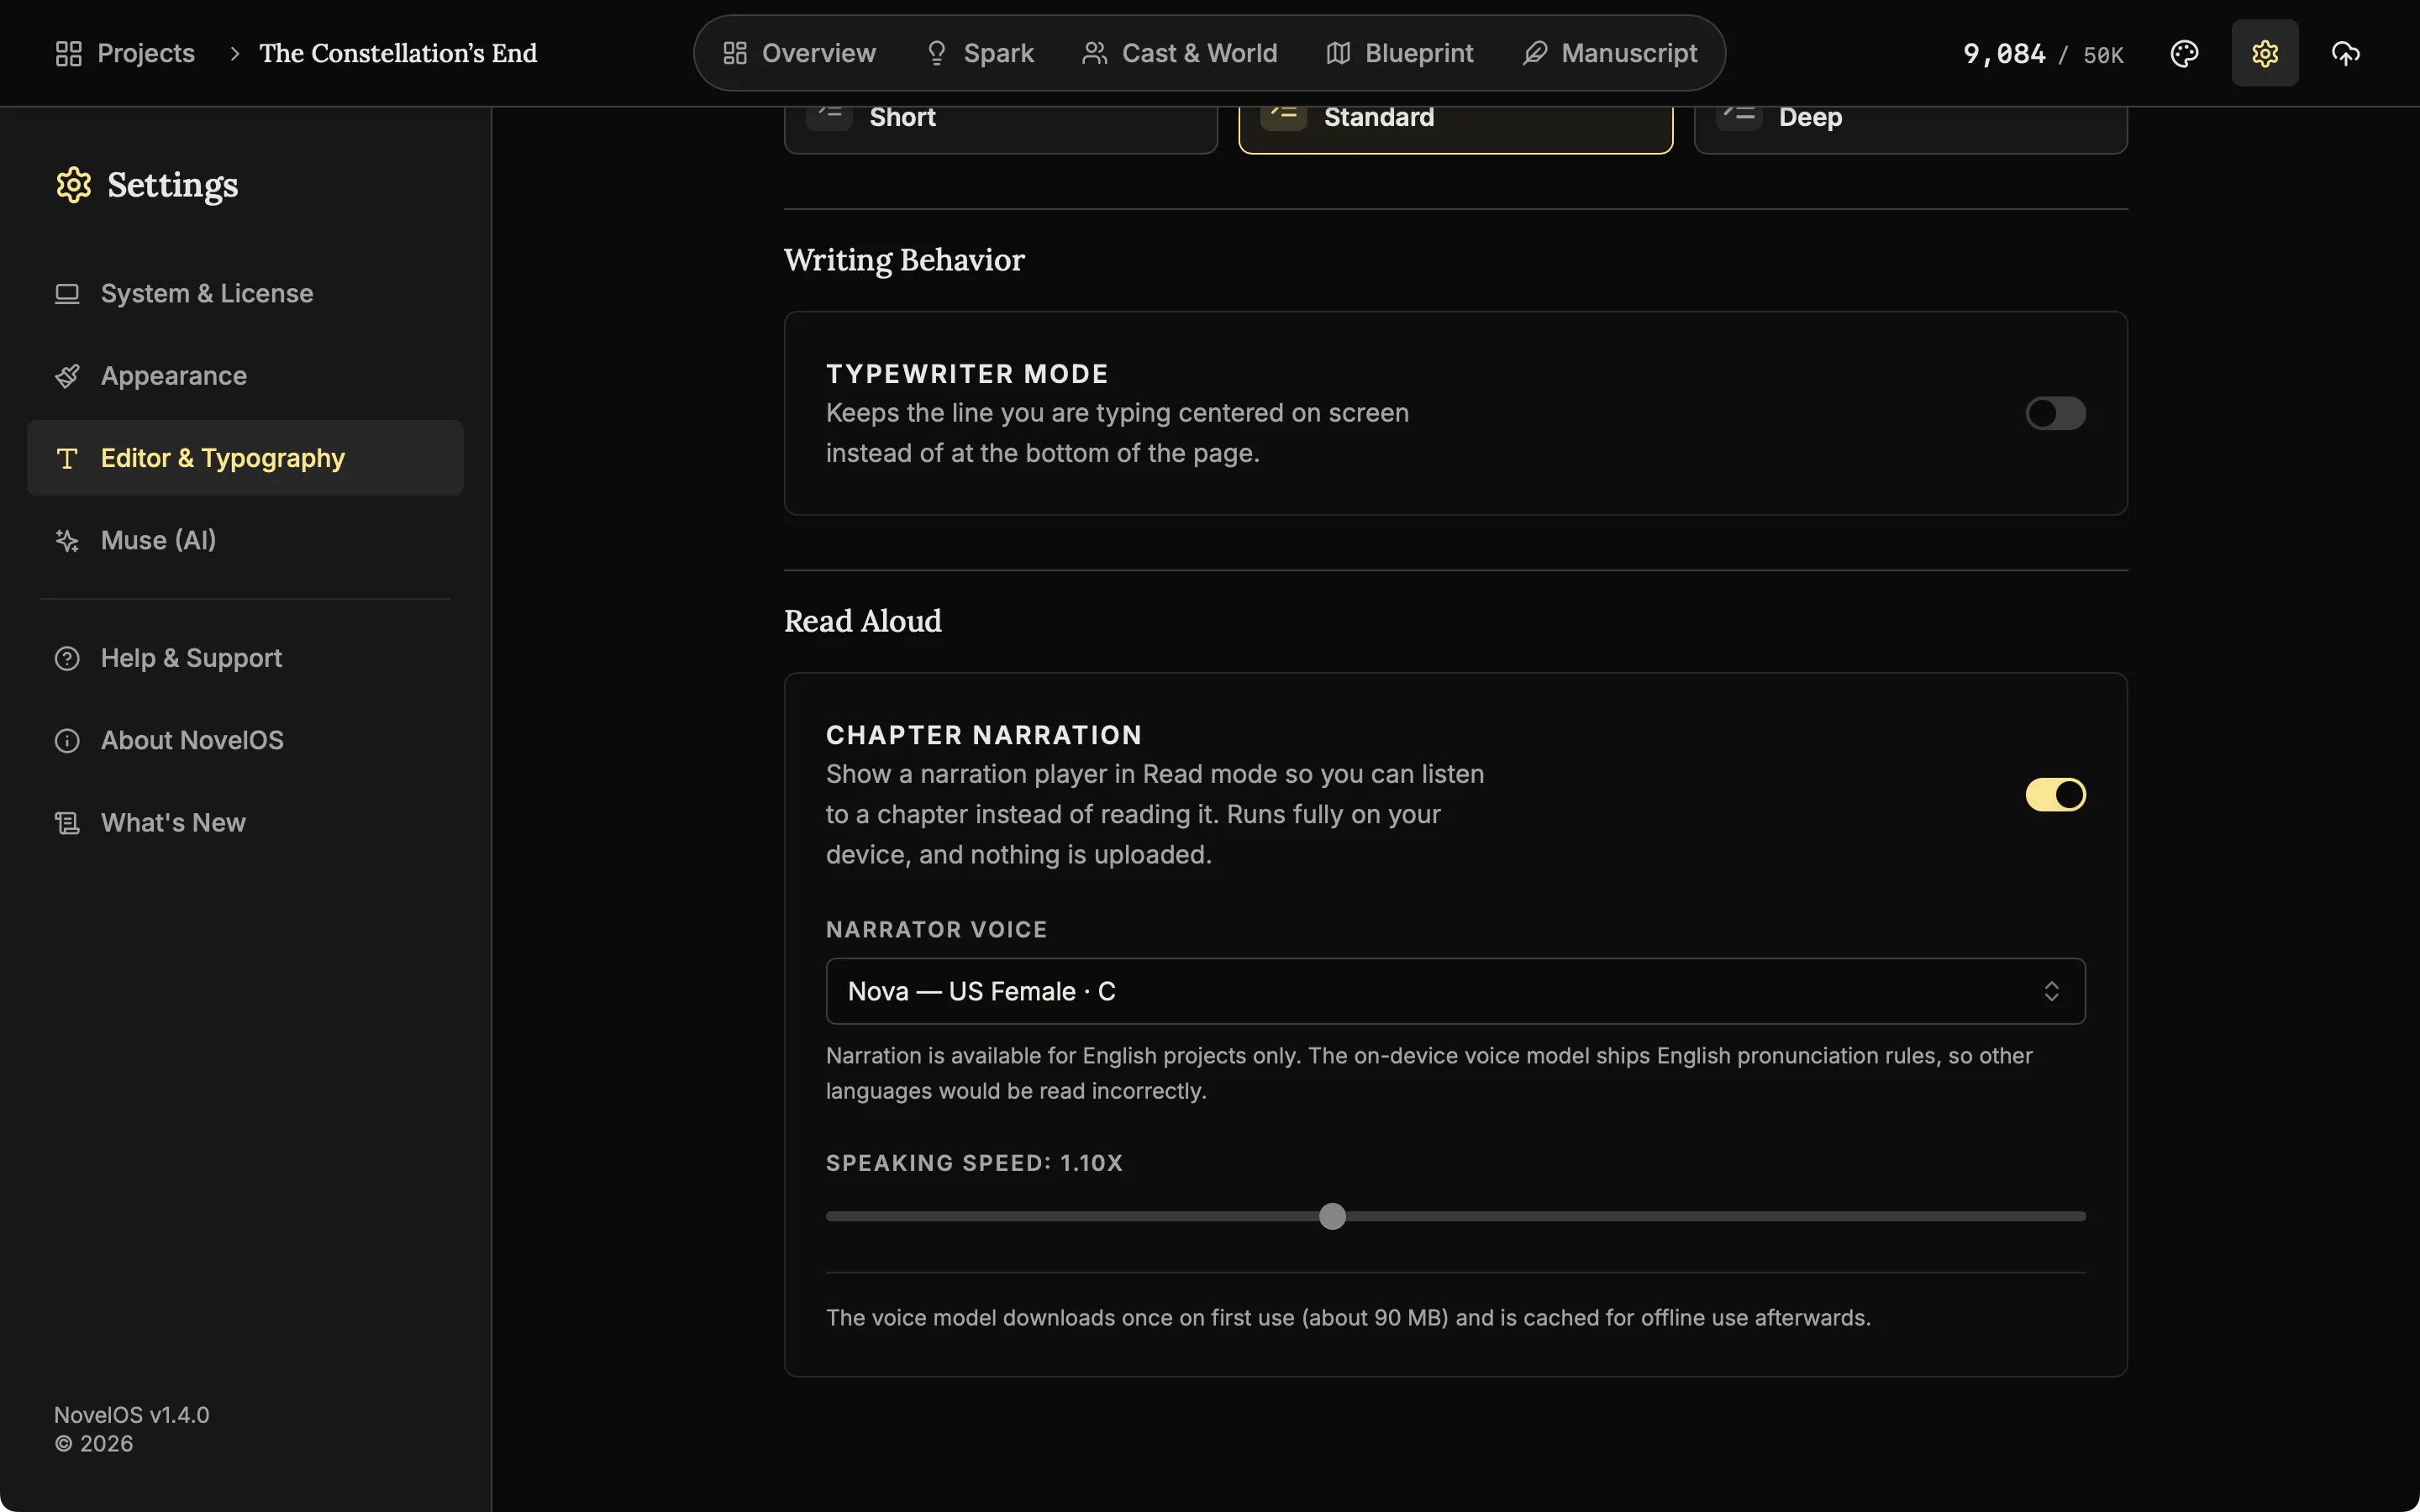Image resolution: width=2420 pixels, height=1512 pixels.
Task: Click the Appearance paintbrush icon
Action: pos(67,376)
